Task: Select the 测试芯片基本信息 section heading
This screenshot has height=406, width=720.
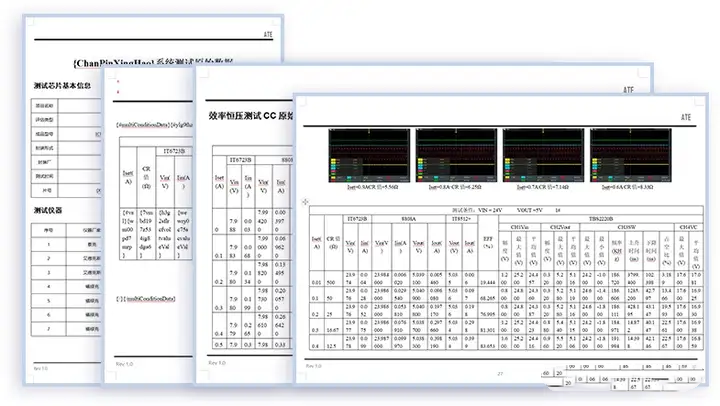Action: pos(62,86)
